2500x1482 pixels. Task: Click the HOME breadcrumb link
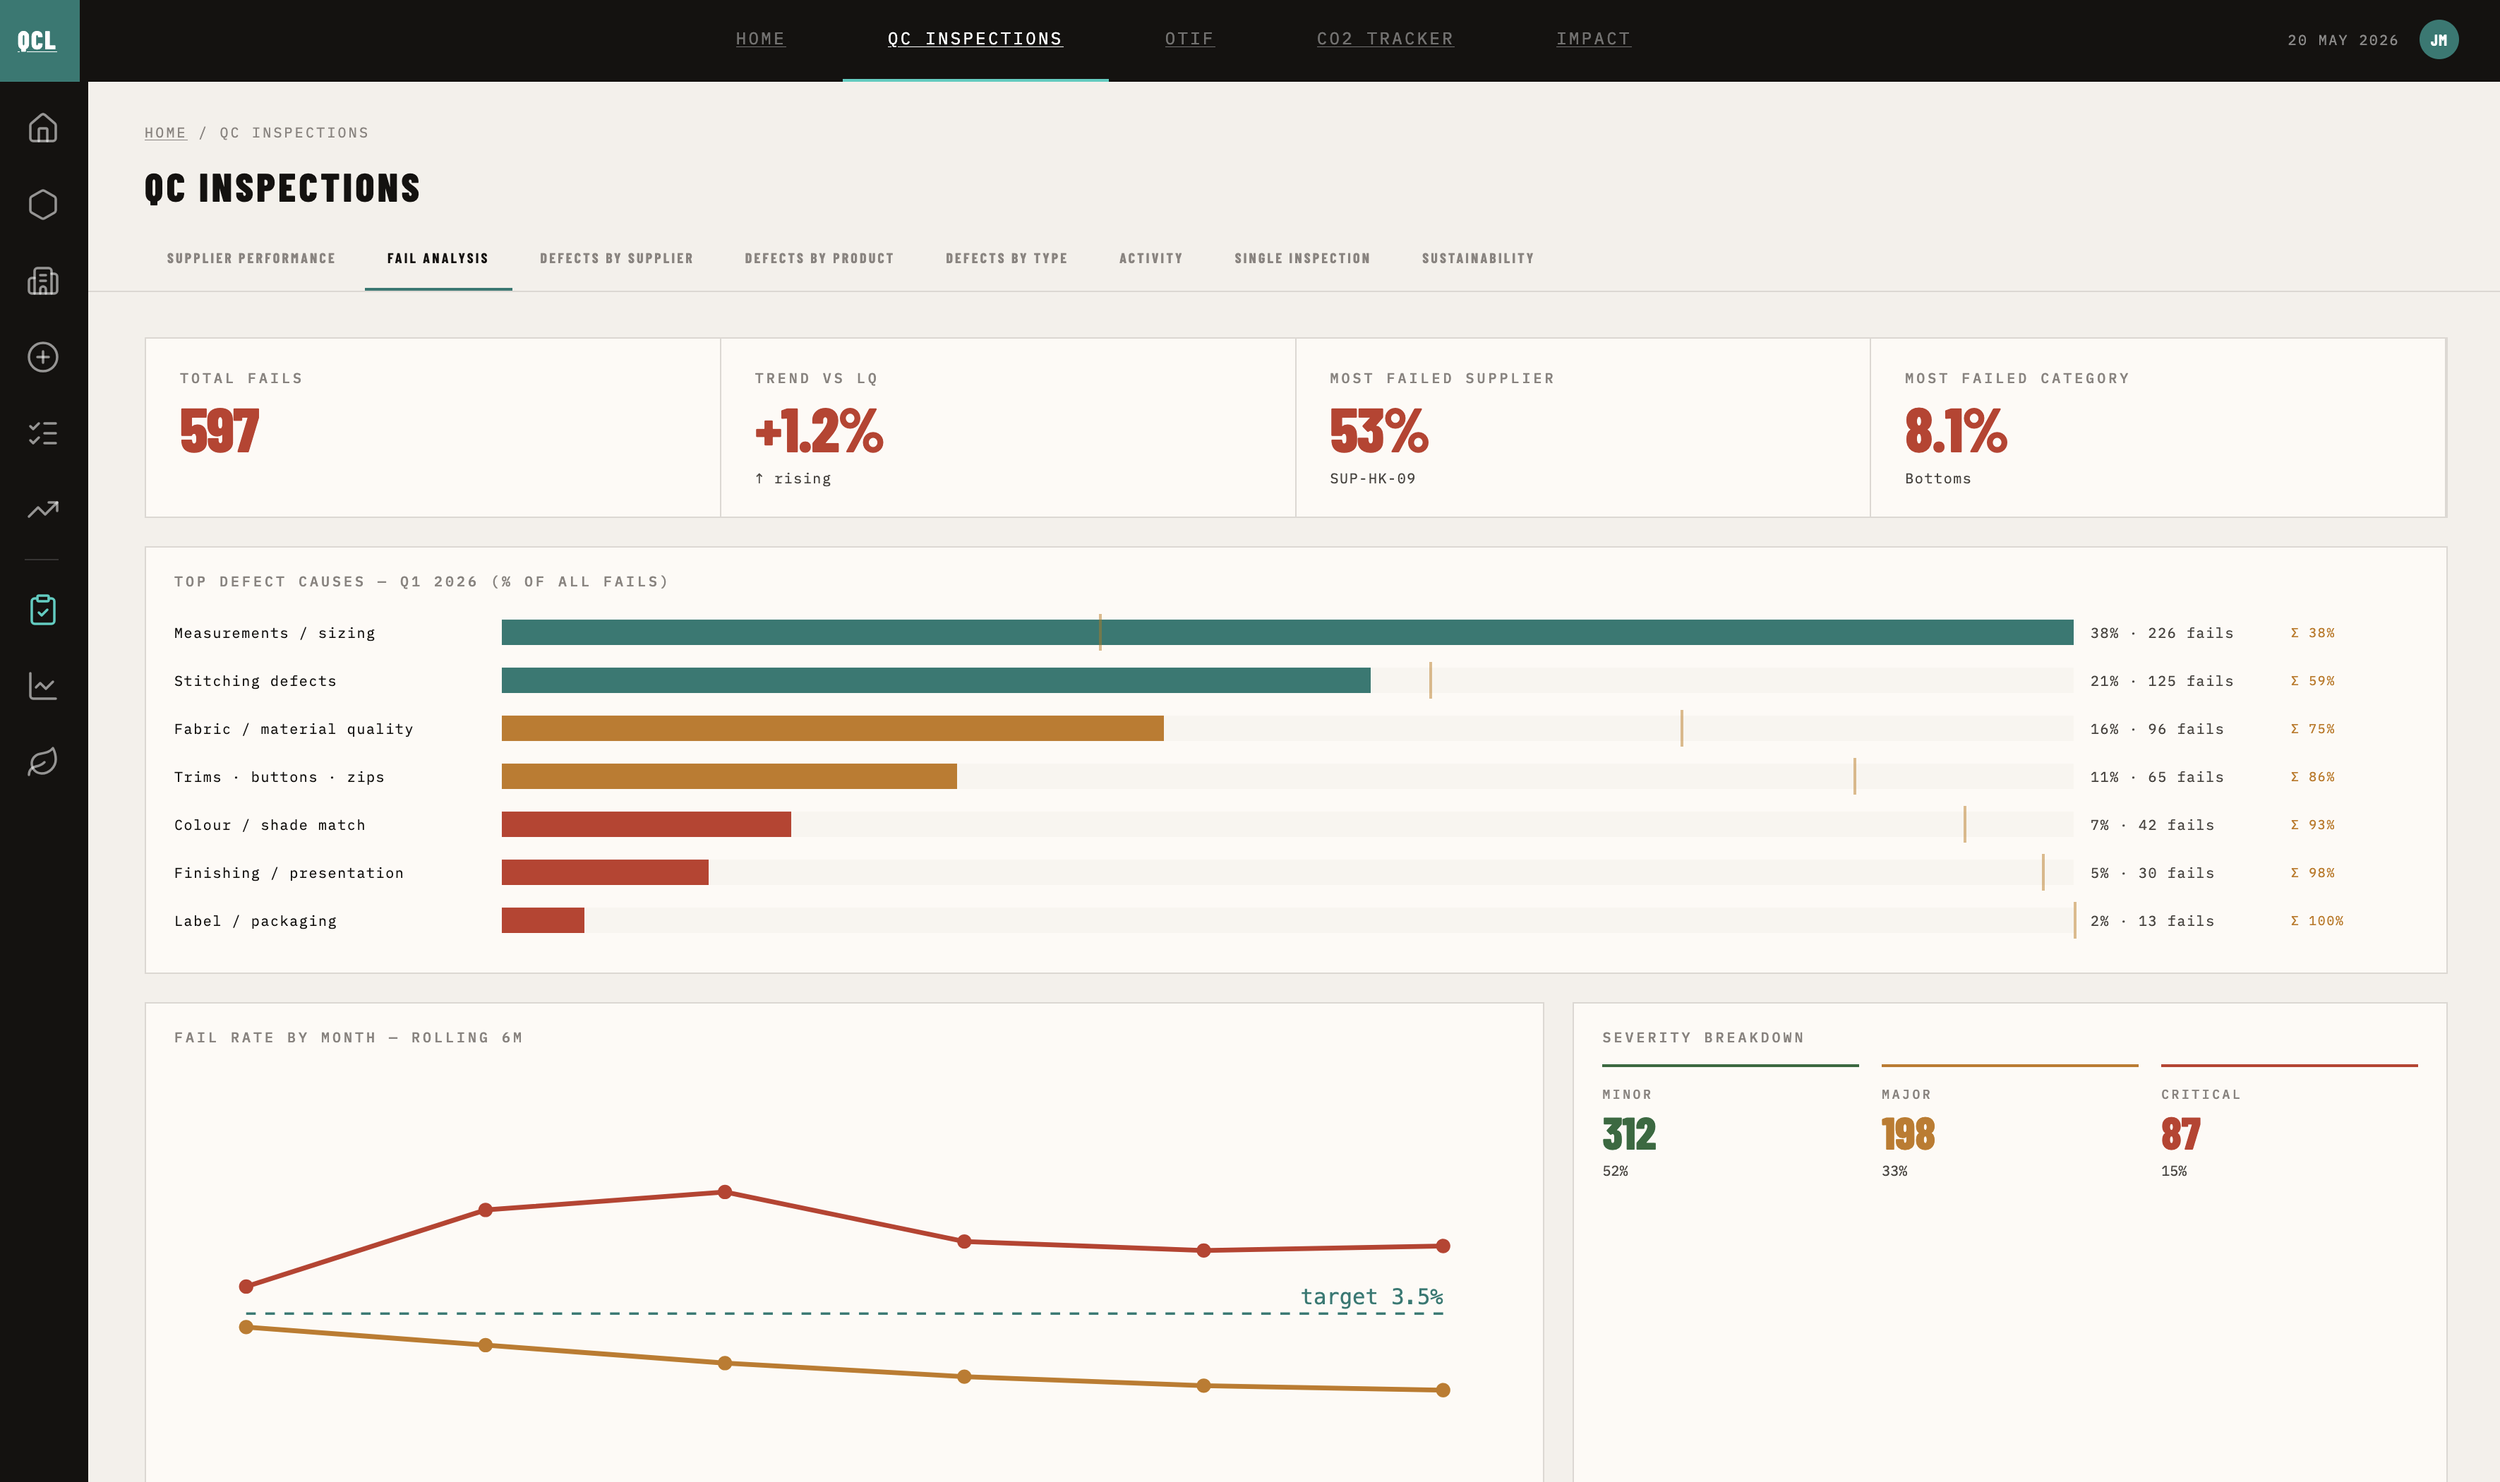[x=165, y=133]
